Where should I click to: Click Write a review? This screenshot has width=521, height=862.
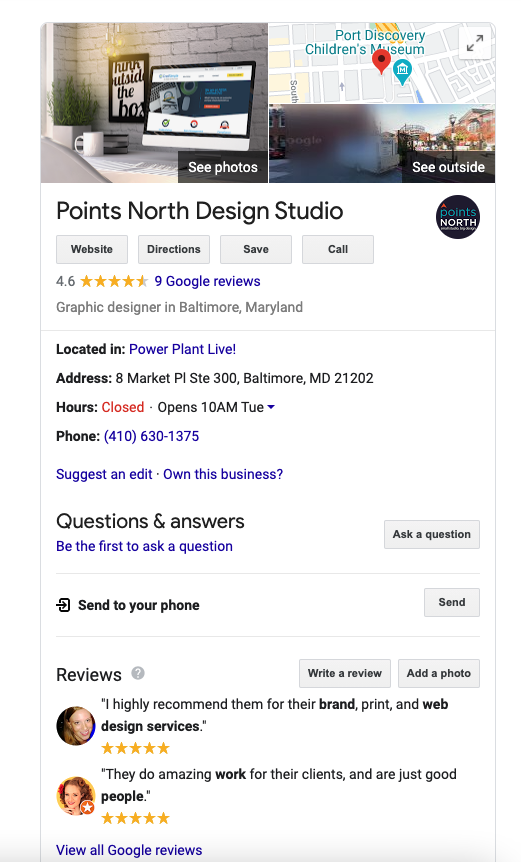(x=345, y=673)
